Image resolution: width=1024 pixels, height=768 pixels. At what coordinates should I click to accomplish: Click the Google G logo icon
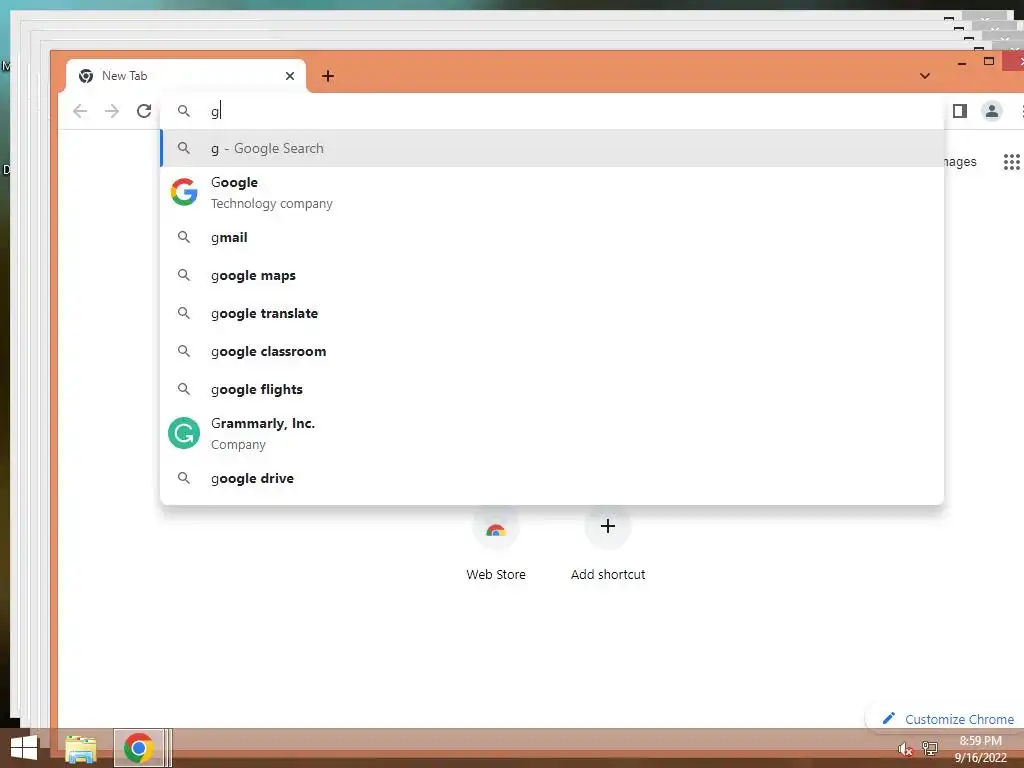184,192
